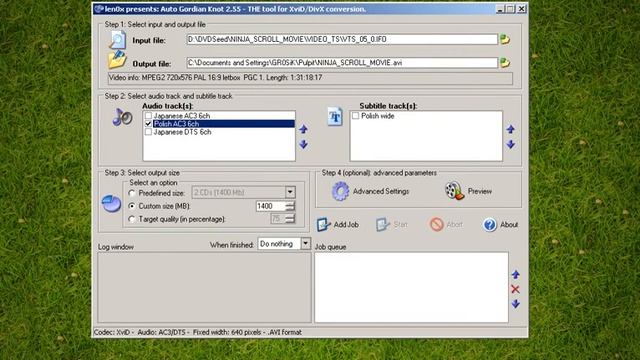This screenshot has width=640, height=360.
Task: Open About question mark icon
Action: 490,224
